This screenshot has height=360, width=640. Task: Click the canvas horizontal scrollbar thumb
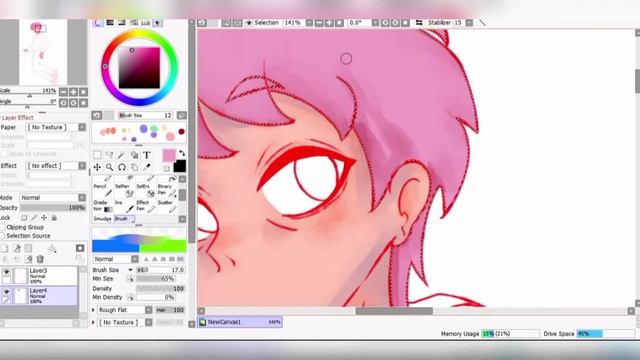(394, 311)
